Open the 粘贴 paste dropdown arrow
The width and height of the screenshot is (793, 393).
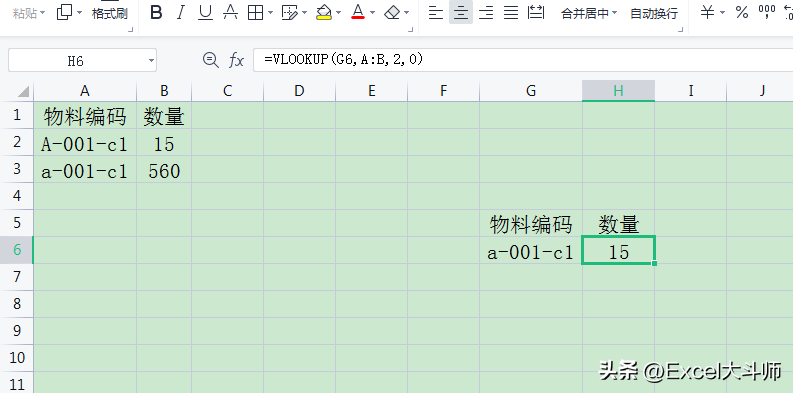coord(41,13)
